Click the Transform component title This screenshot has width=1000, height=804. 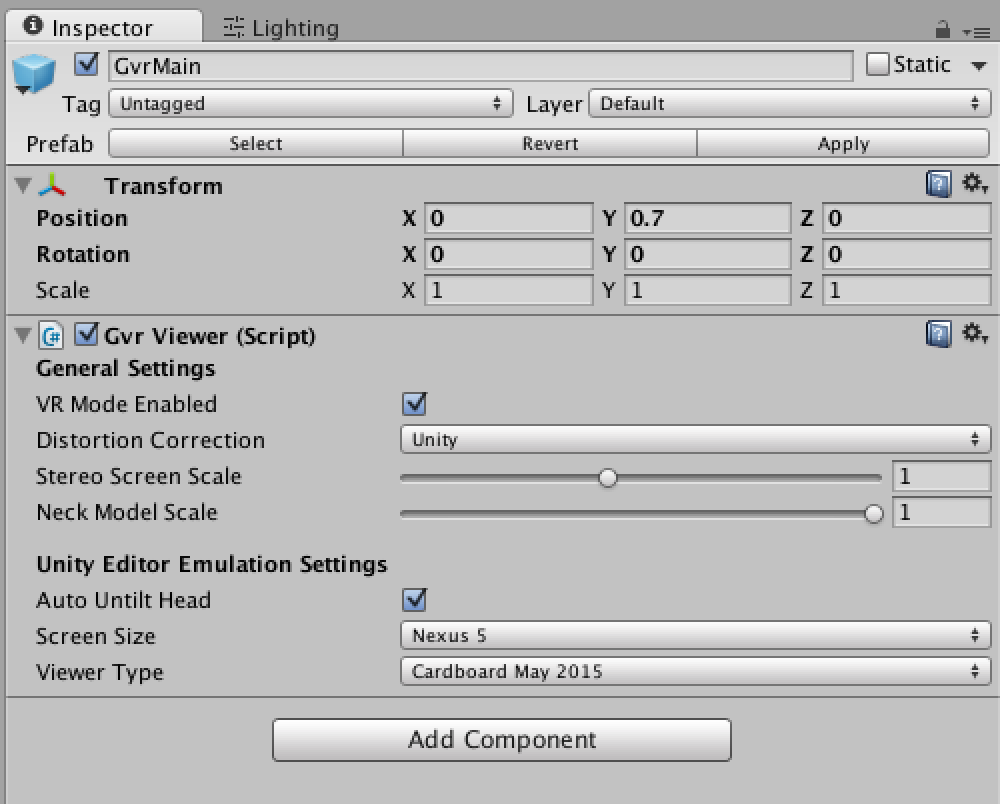pos(163,186)
